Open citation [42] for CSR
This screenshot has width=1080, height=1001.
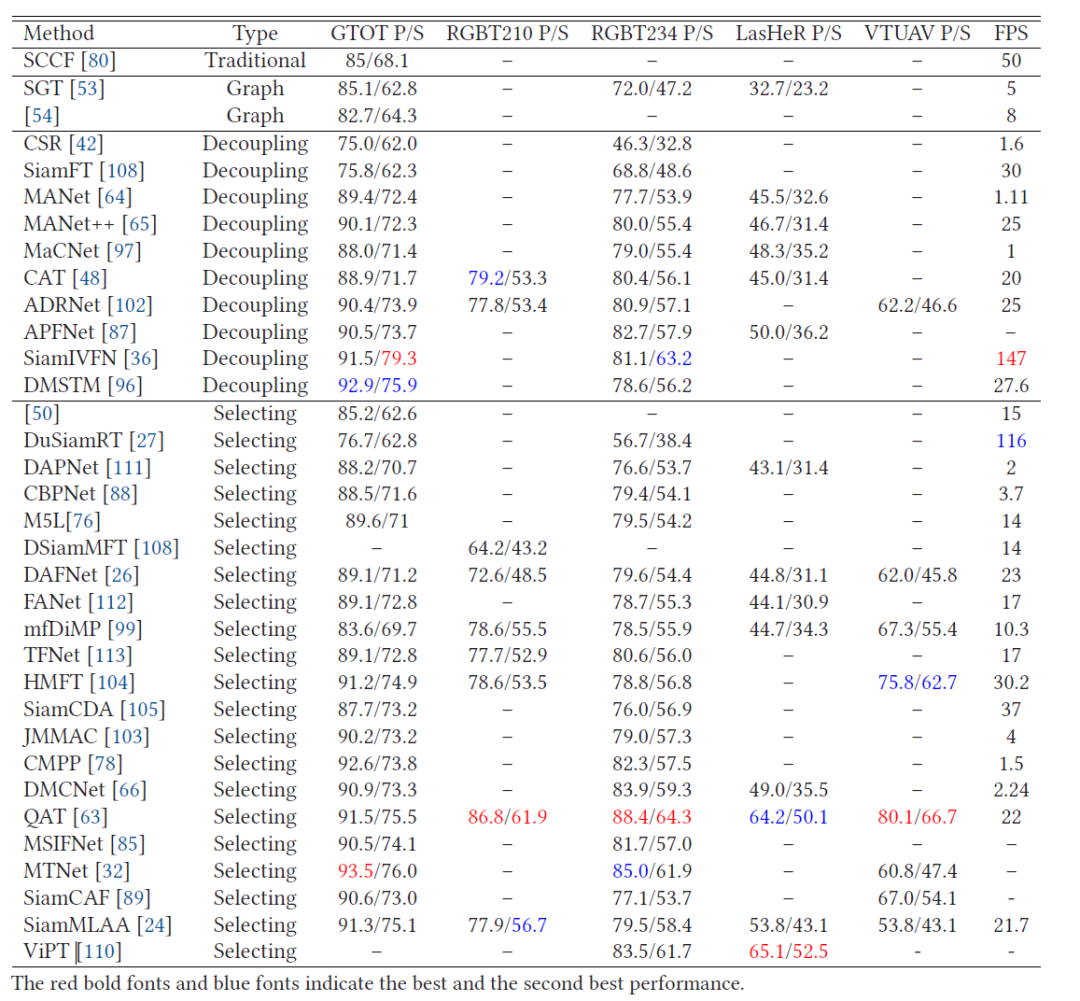86,143
